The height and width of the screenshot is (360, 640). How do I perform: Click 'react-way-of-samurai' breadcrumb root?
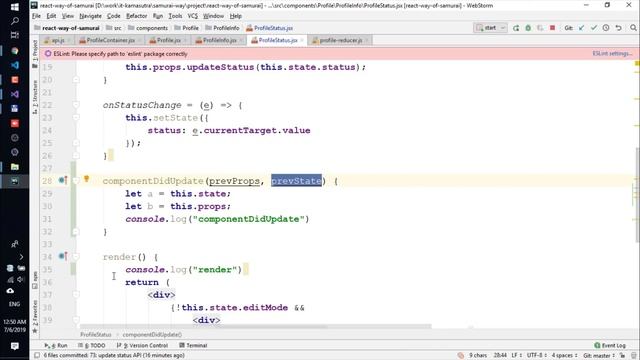pos(71,28)
